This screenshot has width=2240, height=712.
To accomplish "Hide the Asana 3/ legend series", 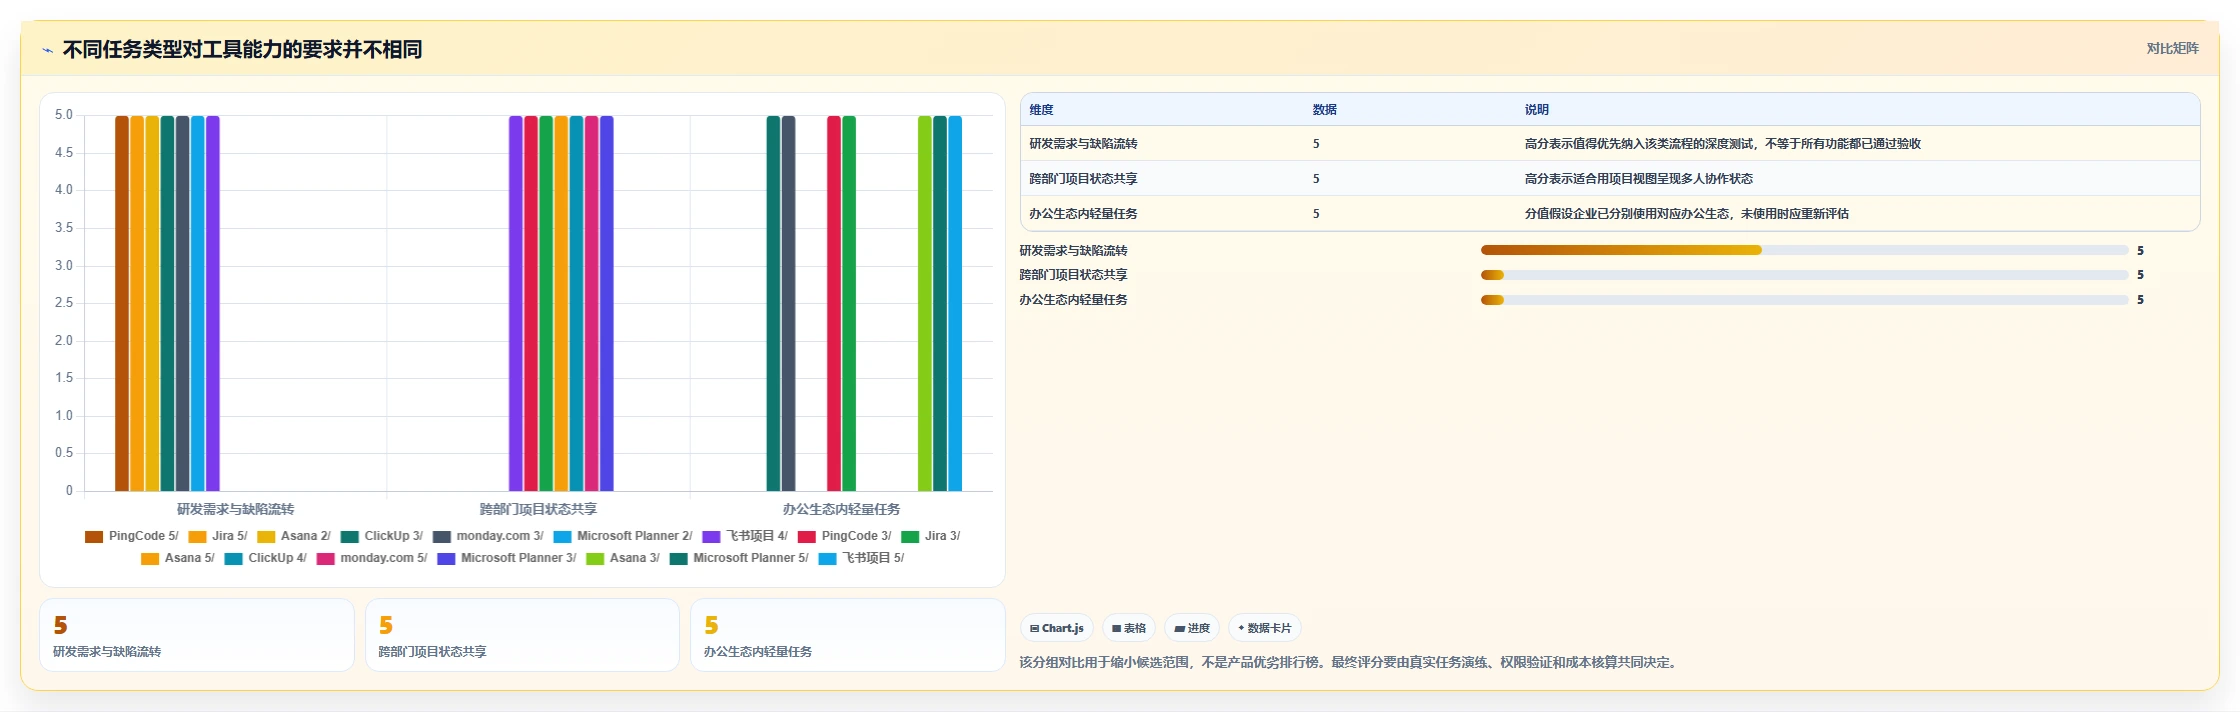I will [622, 558].
